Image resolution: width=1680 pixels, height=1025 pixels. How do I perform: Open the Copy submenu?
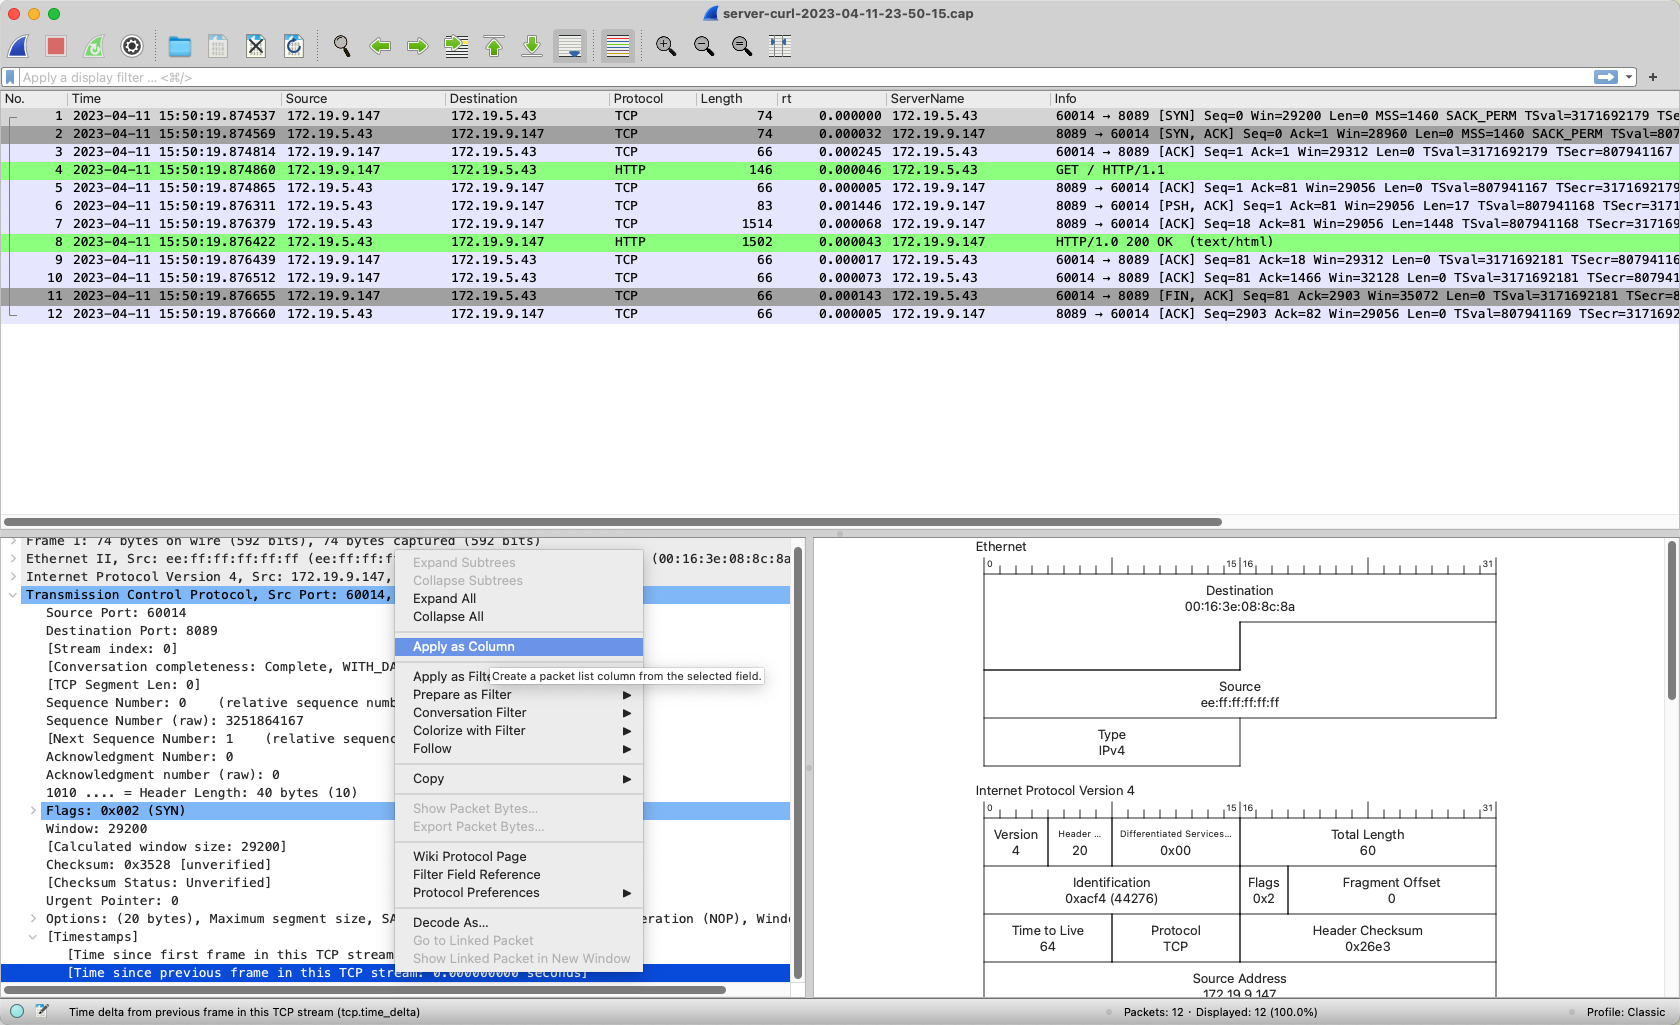pos(519,779)
